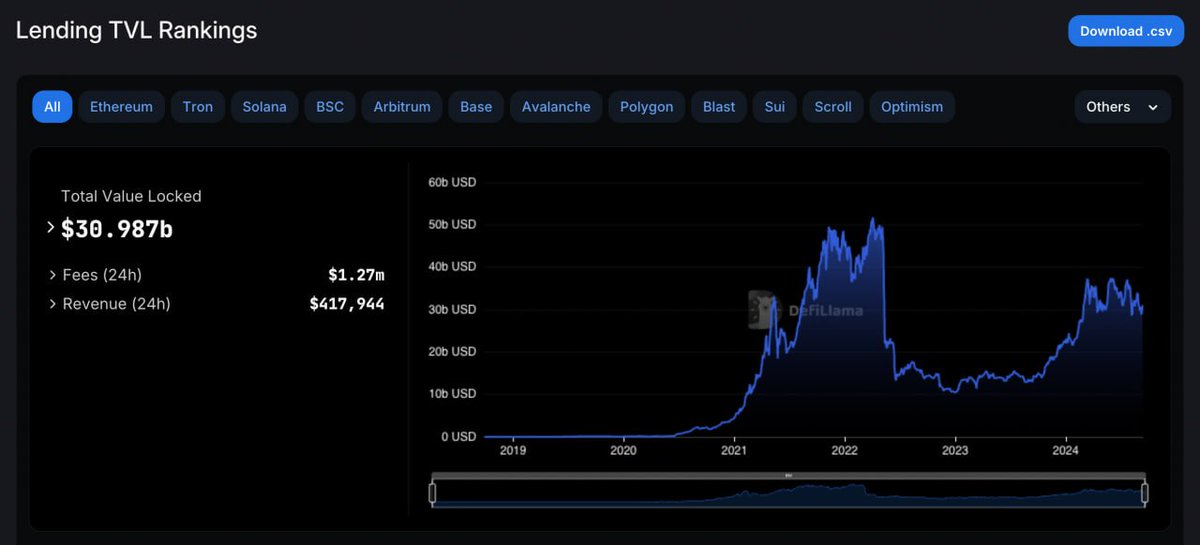This screenshot has width=1200, height=545.
Task: Select the All chains filter
Action: (52, 107)
